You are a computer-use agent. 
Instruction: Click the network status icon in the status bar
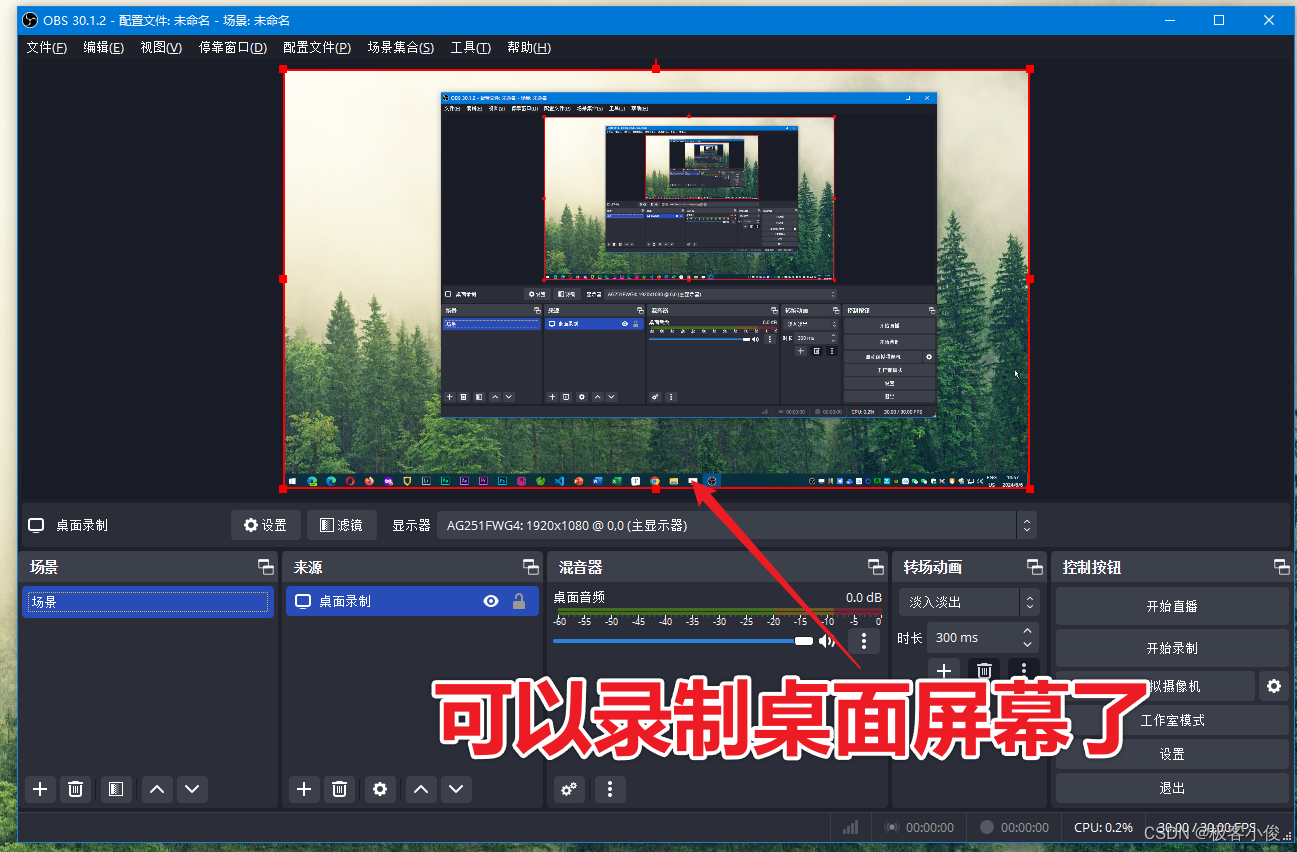pyautogui.click(x=851, y=828)
